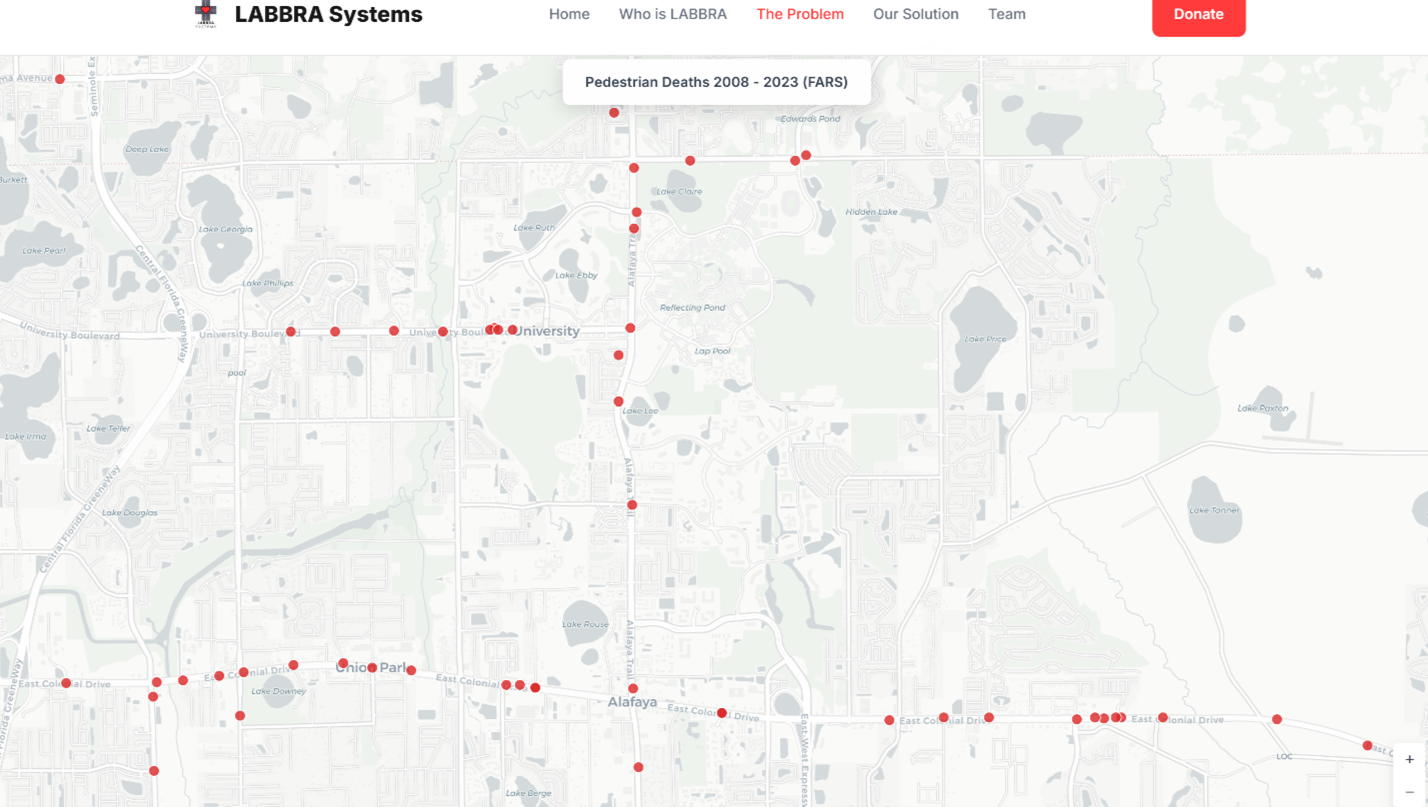Select The Problem nav item
1428x807 pixels.
[x=799, y=14]
